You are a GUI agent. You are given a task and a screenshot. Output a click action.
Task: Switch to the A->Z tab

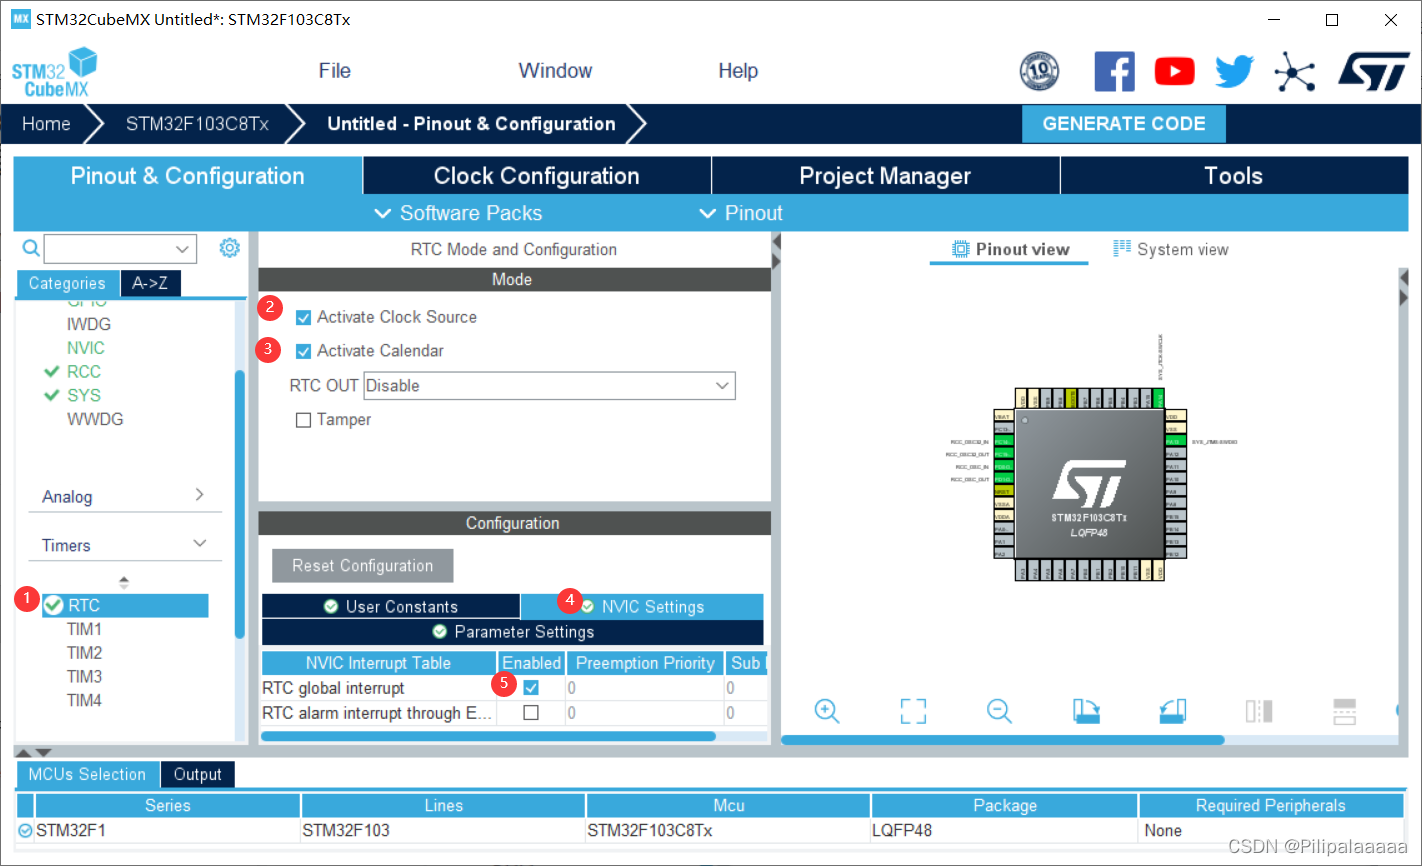(150, 283)
